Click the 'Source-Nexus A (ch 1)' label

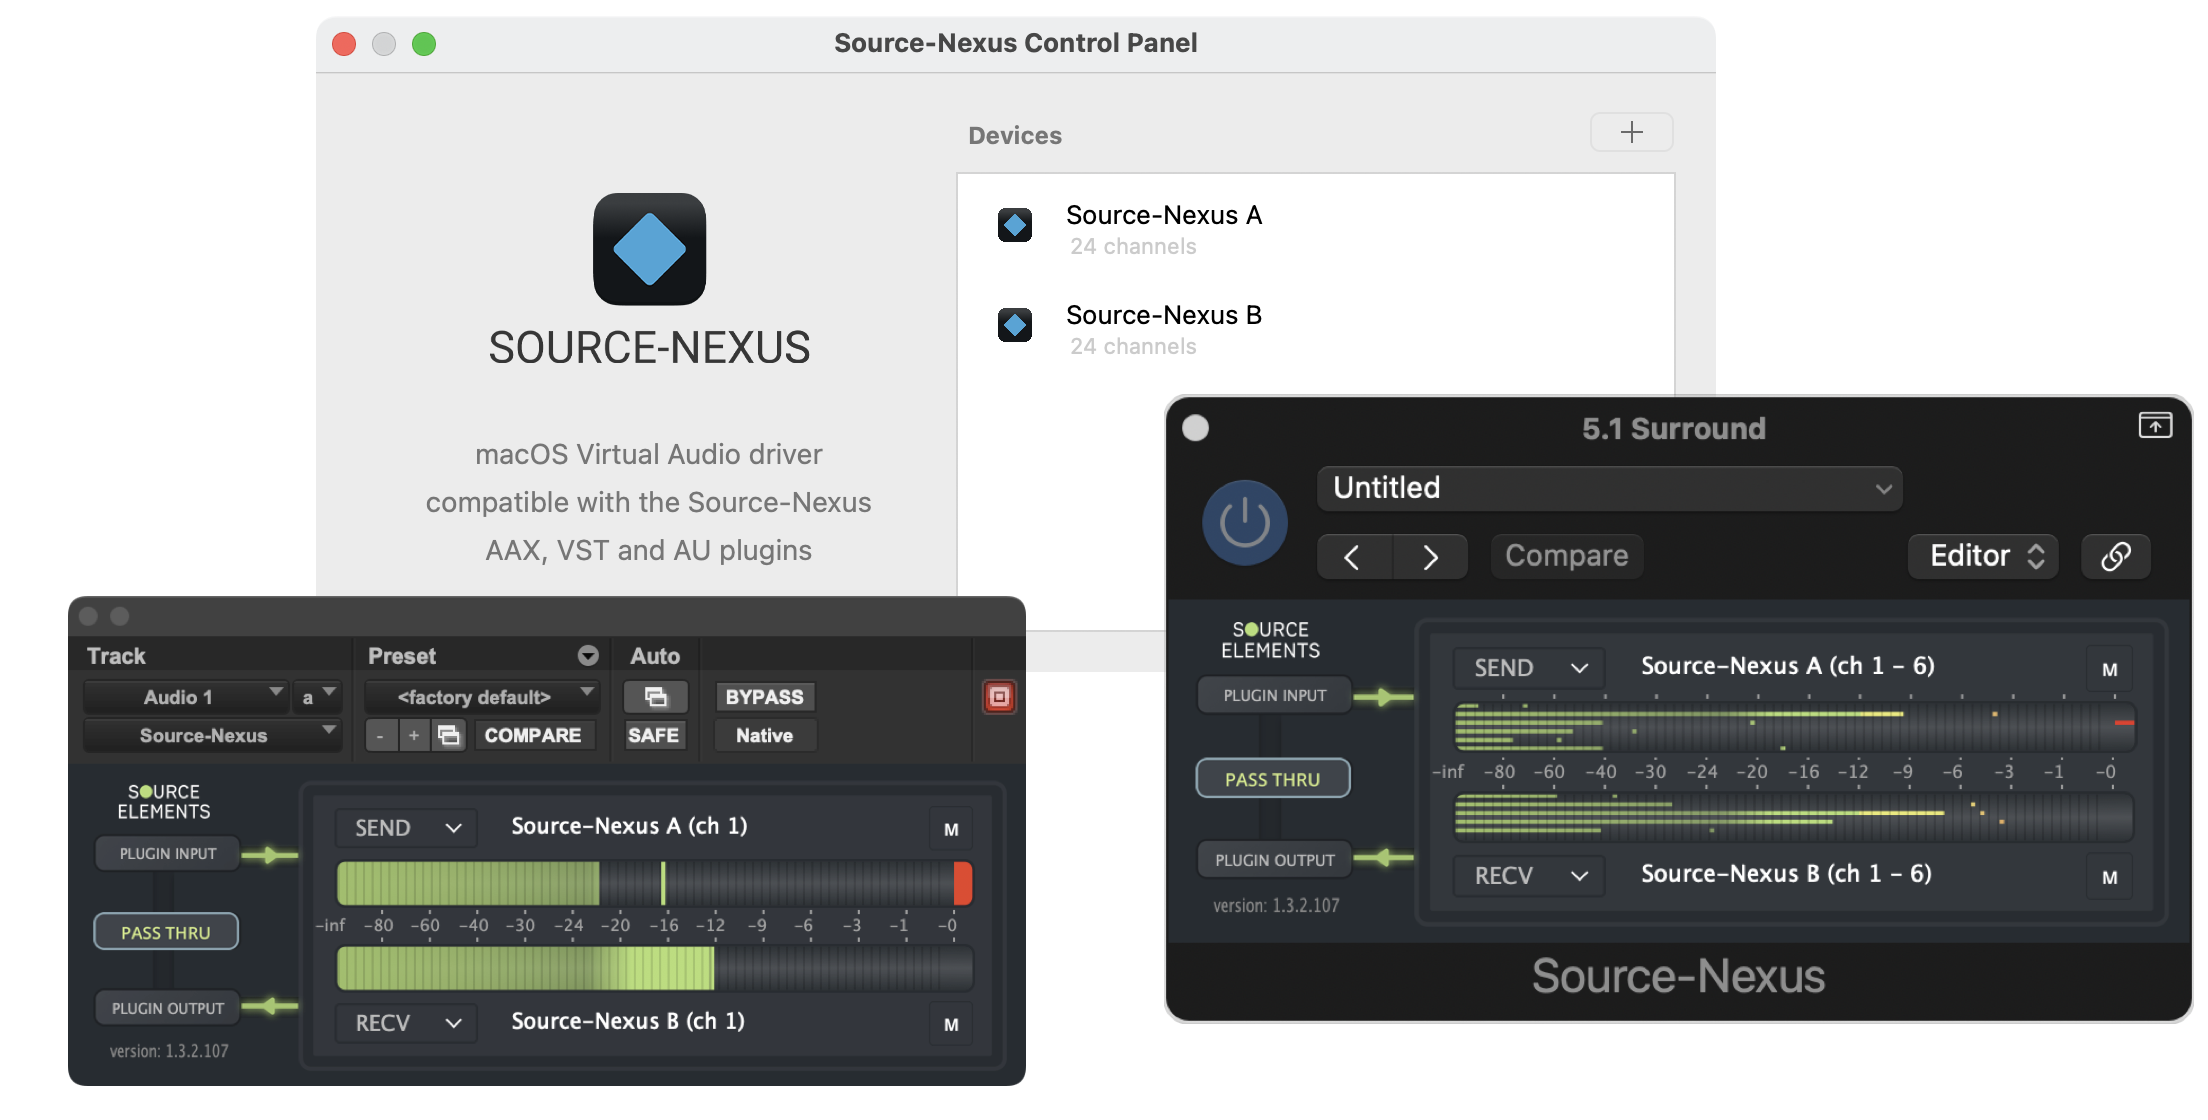point(630,826)
